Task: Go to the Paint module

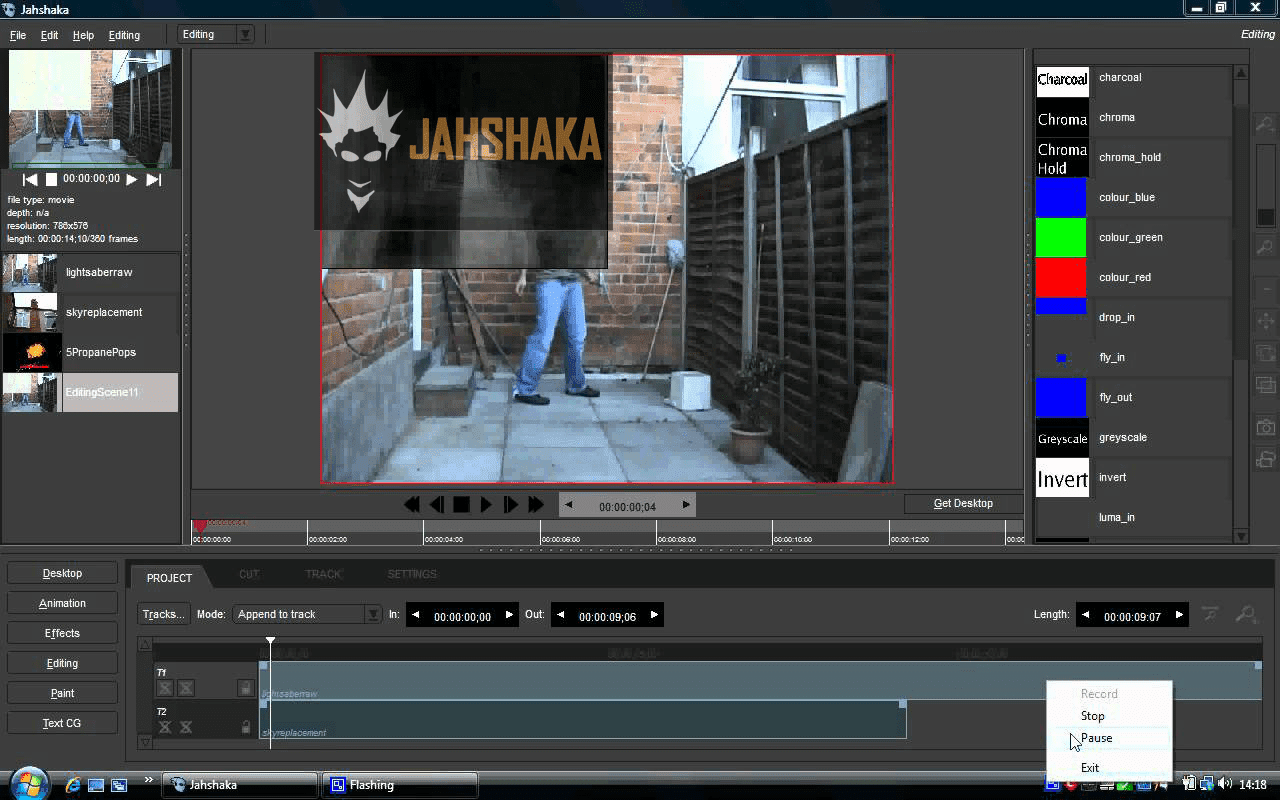Action: click(62, 693)
